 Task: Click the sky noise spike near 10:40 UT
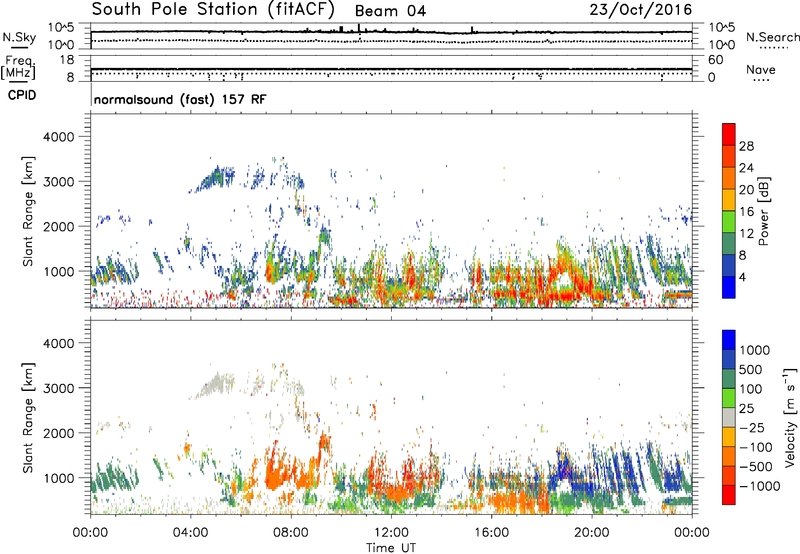coord(359,28)
